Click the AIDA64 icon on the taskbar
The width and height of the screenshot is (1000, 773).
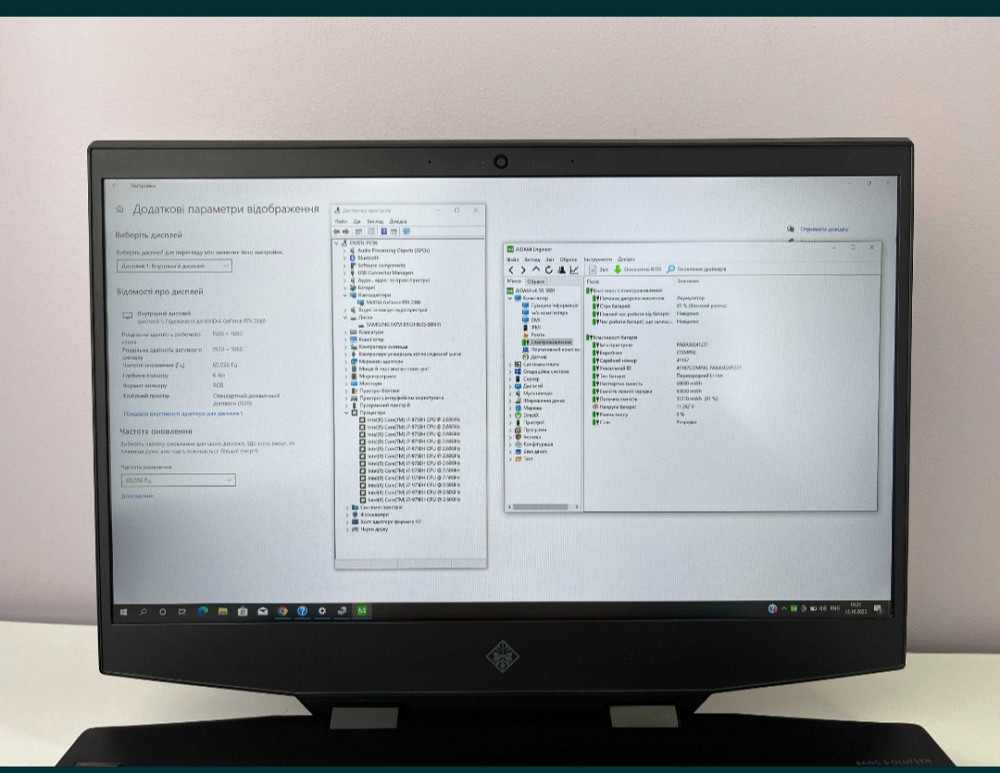click(x=361, y=610)
